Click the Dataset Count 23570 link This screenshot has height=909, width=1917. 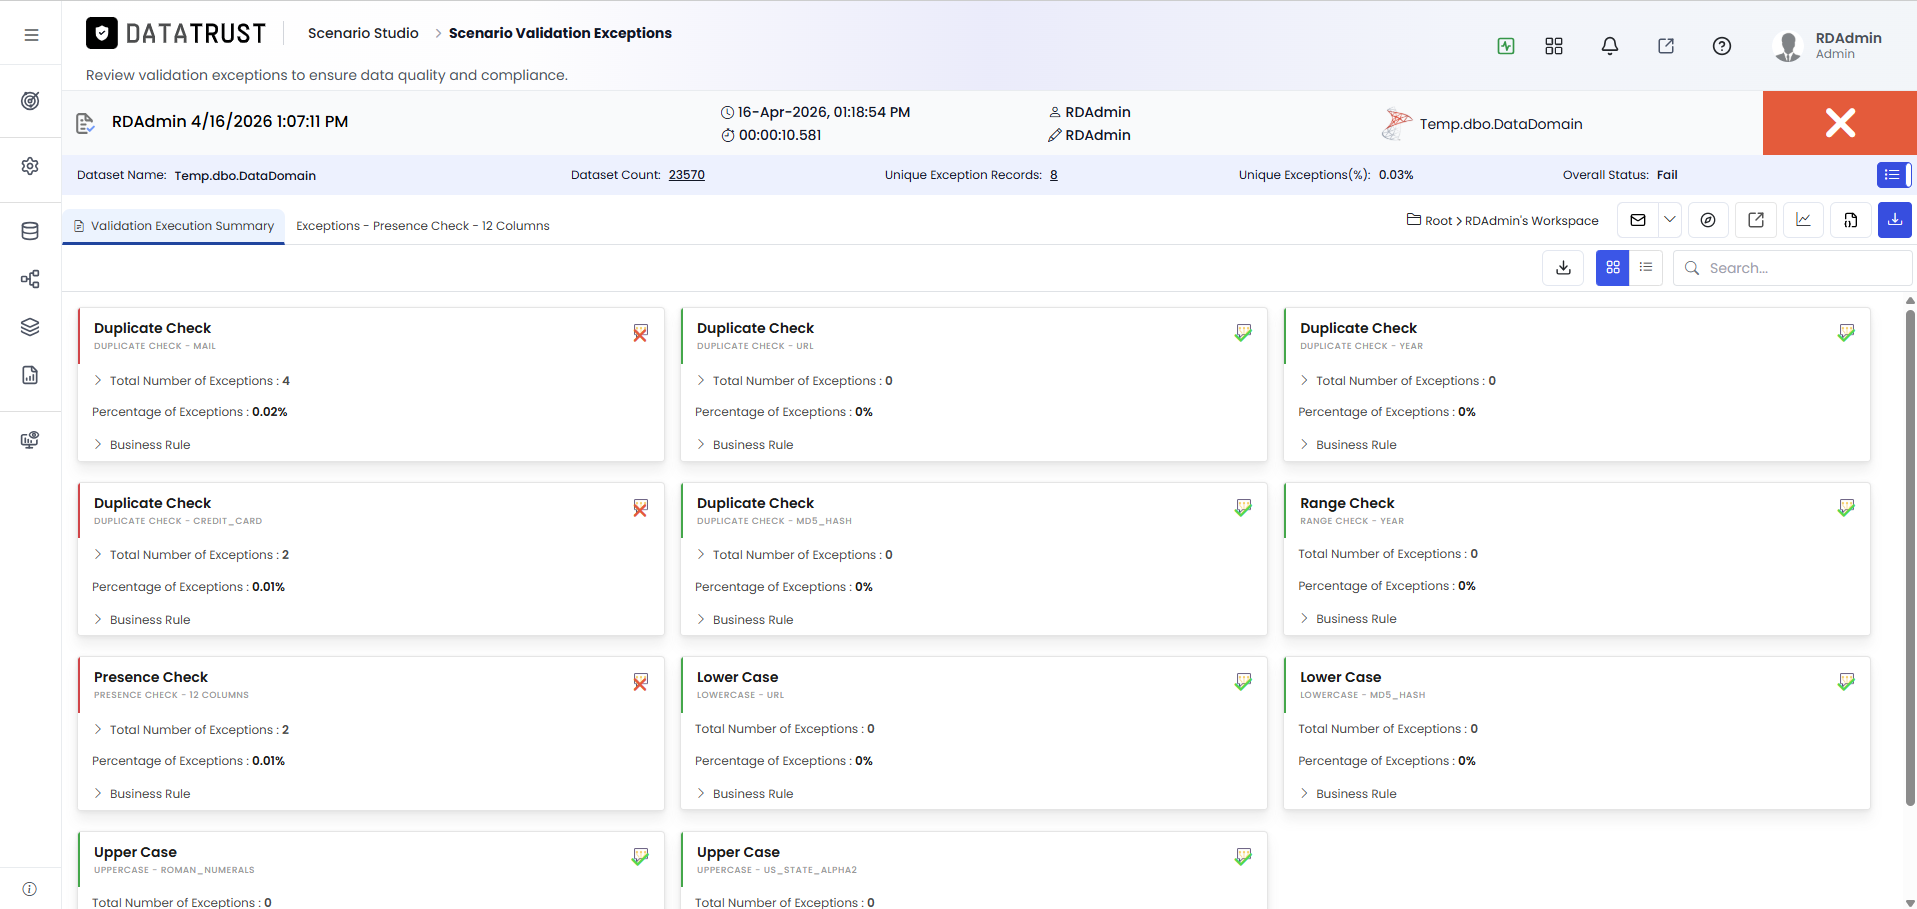(x=687, y=175)
